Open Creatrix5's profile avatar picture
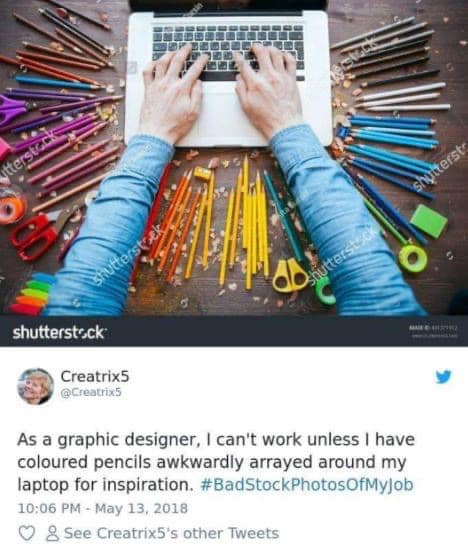 pyautogui.click(x=35, y=386)
